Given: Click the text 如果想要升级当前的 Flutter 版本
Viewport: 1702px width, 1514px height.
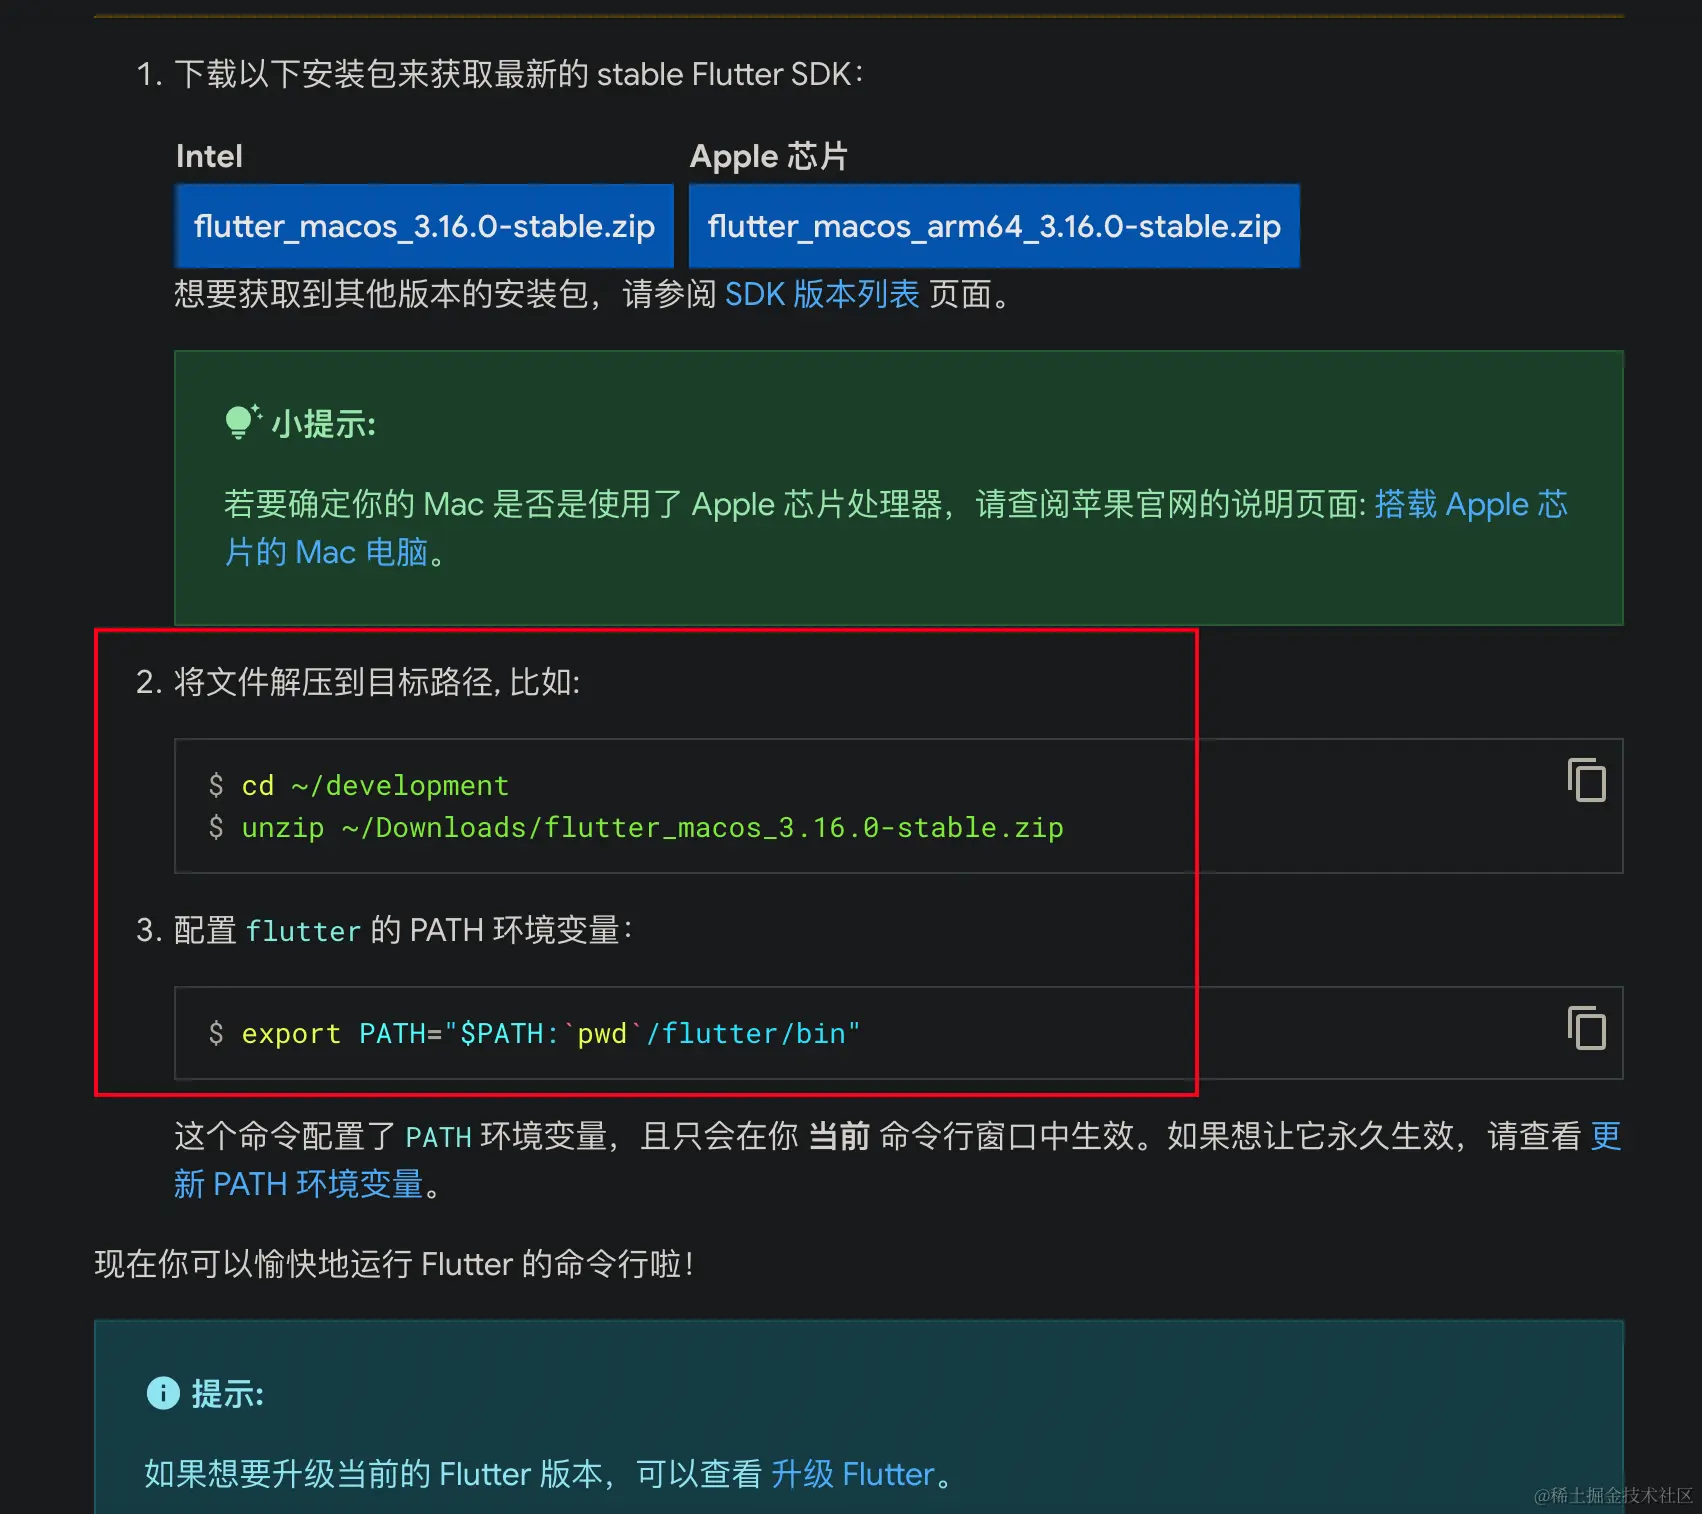Looking at the screenshot, I should (373, 1474).
